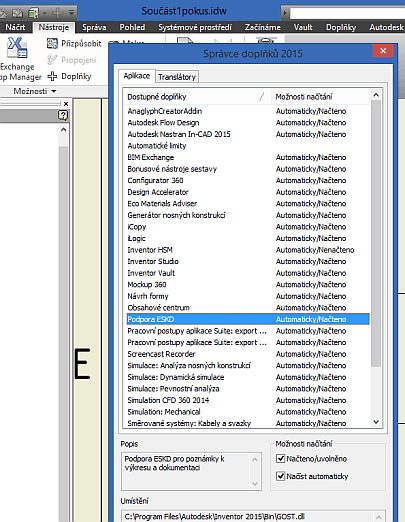Click the Umístění path field

tap(248, 516)
